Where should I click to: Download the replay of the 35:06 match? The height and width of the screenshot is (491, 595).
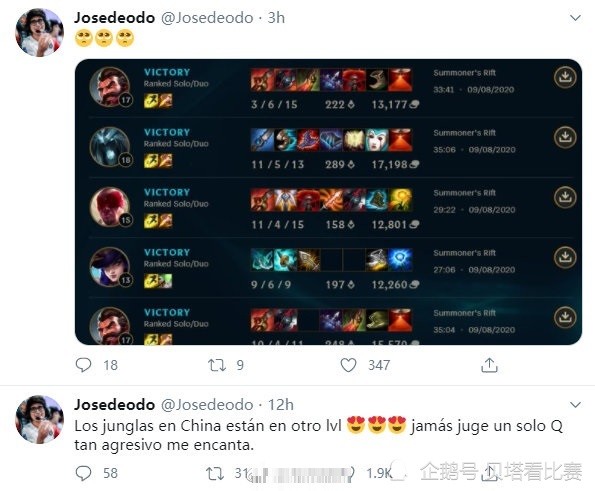tap(565, 137)
